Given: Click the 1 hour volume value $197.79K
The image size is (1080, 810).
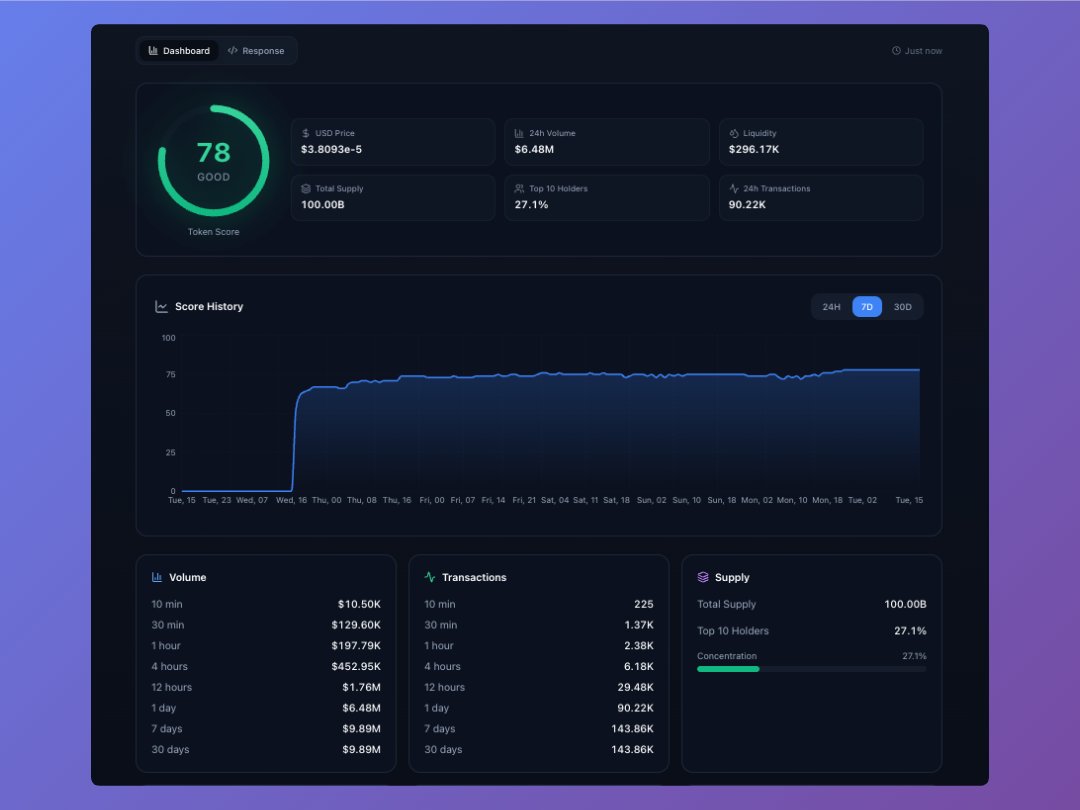Looking at the screenshot, I should [355, 645].
